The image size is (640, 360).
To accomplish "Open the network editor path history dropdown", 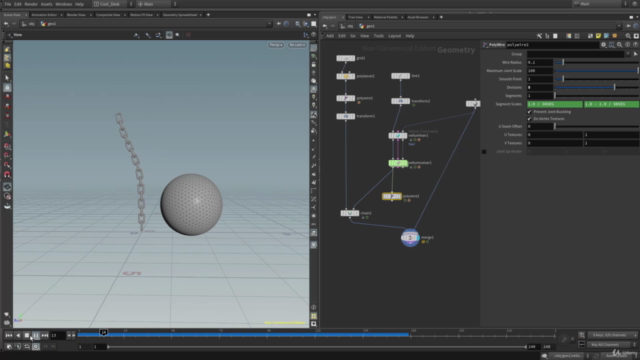I will pyautogui.click(x=619, y=26).
